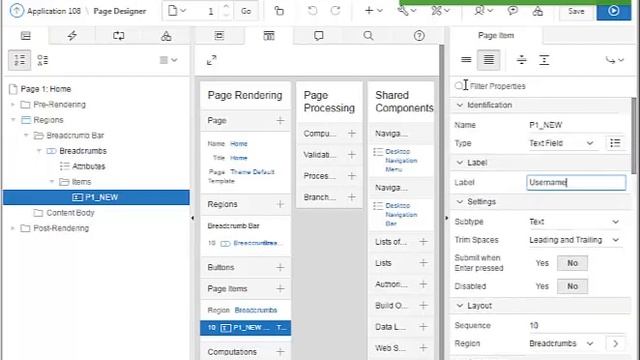The width and height of the screenshot is (640, 360).
Task: Open the Messages tab
Action: pos(319,36)
